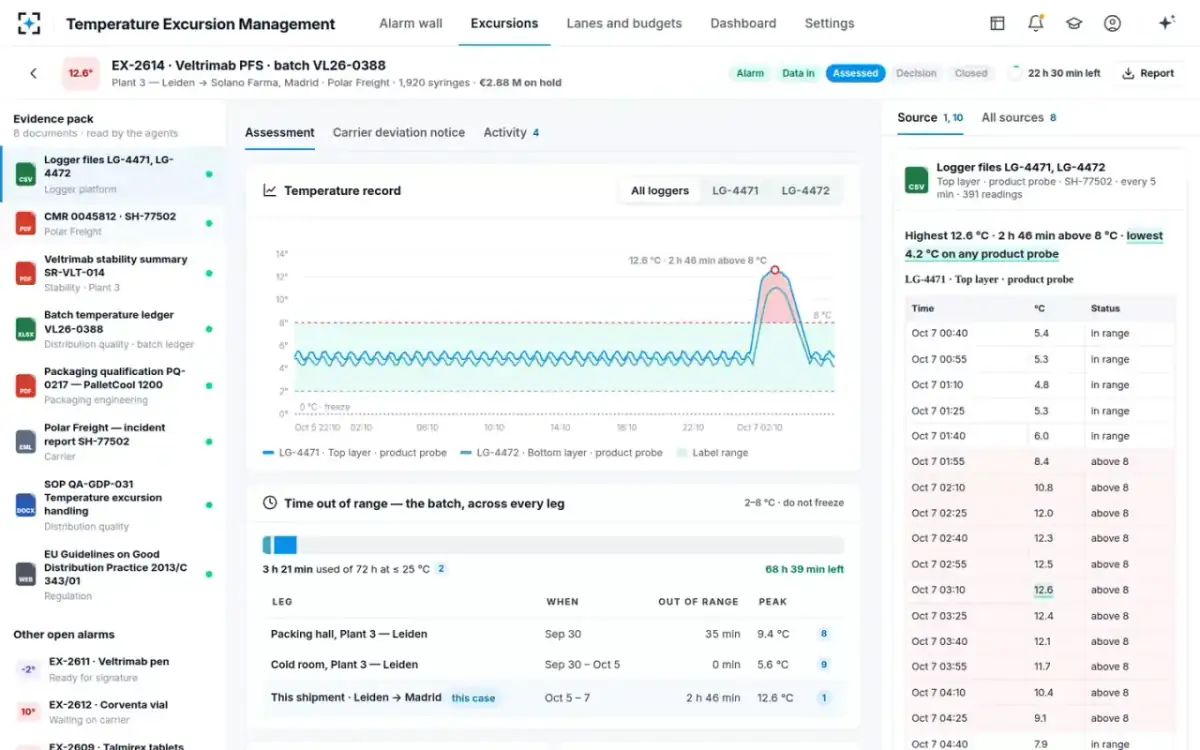Click highlighted 'lowest 4.2 °C on any product probe'

click(1034, 245)
